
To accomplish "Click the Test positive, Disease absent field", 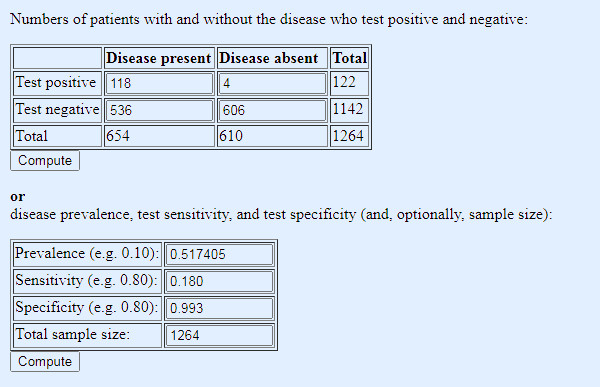I will [x=272, y=83].
